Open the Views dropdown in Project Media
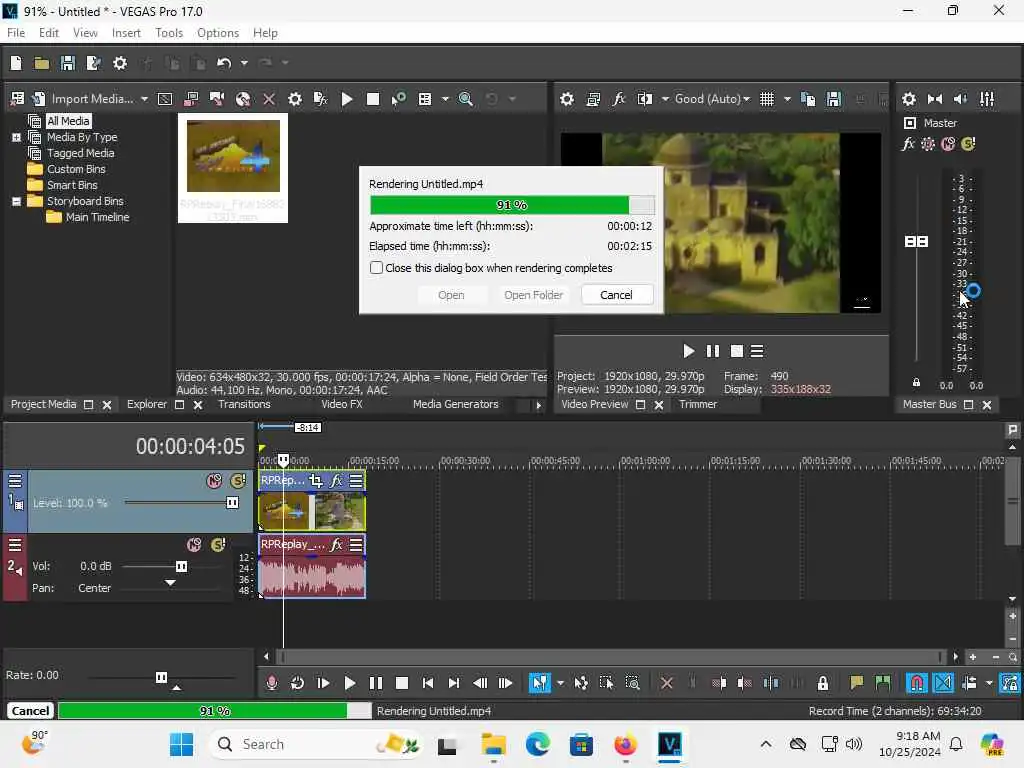Viewport: 1024px width, 768px height. click(445, 99)
